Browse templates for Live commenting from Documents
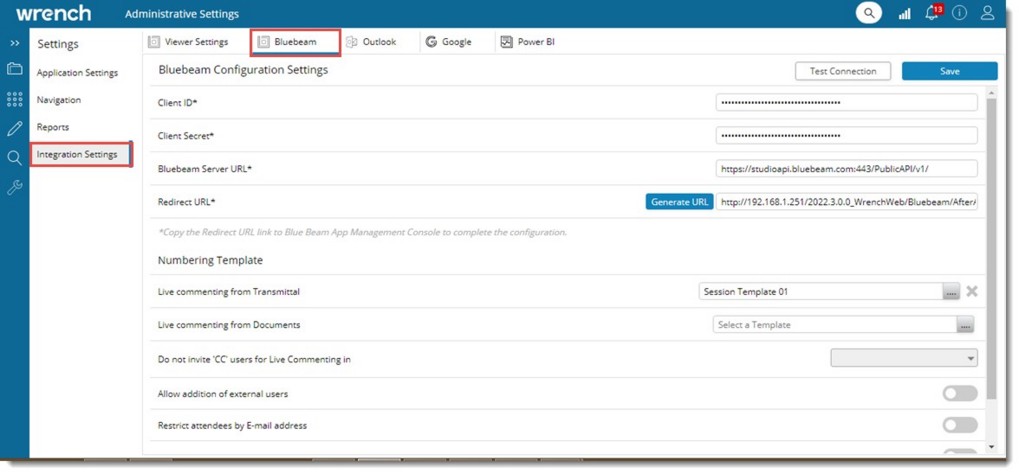Screen dimensions: 1019x474 pyautogui.click(x=964, y=325)
